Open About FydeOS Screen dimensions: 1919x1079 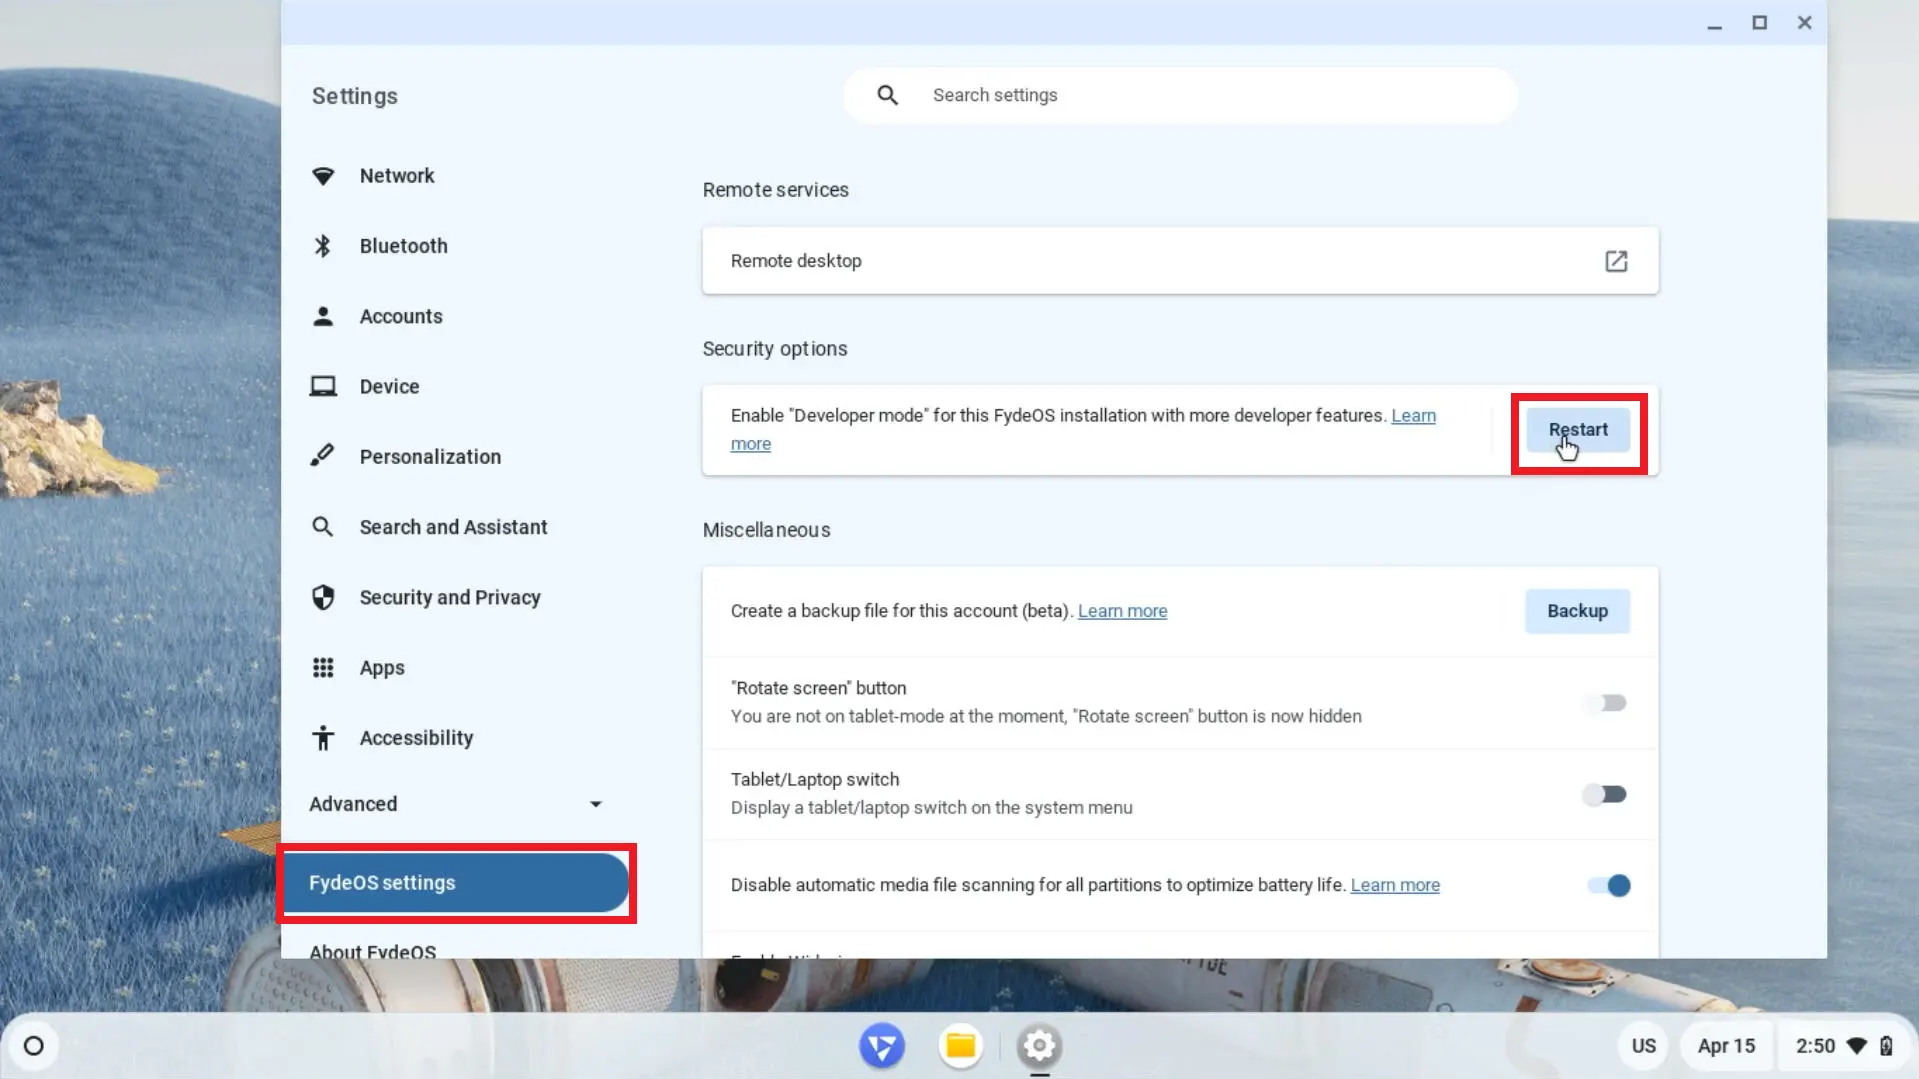pos(372,950)
